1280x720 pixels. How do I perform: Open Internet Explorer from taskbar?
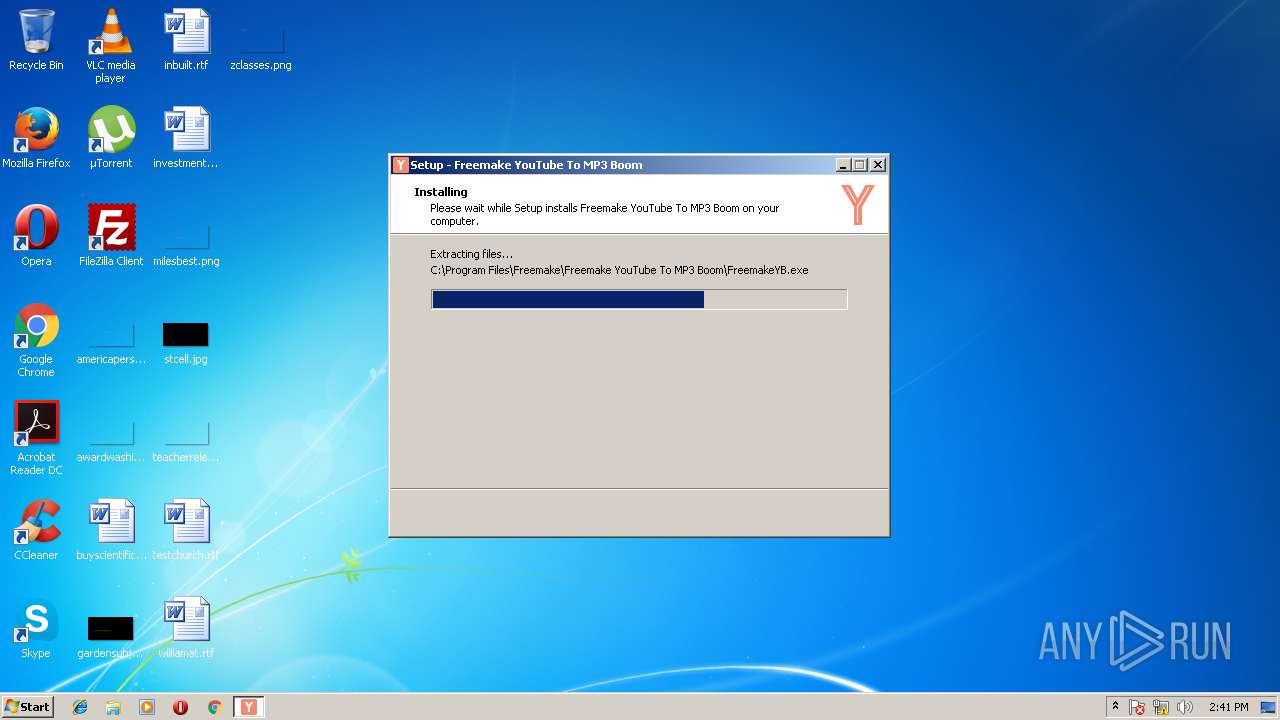(80, 707)
